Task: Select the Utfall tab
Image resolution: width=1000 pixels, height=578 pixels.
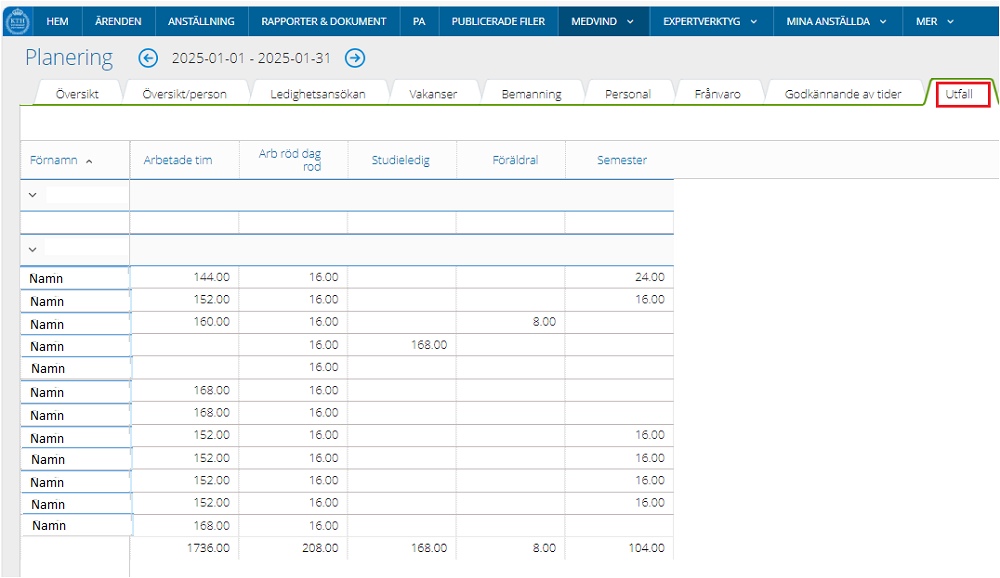Action: tap(959, 94)
